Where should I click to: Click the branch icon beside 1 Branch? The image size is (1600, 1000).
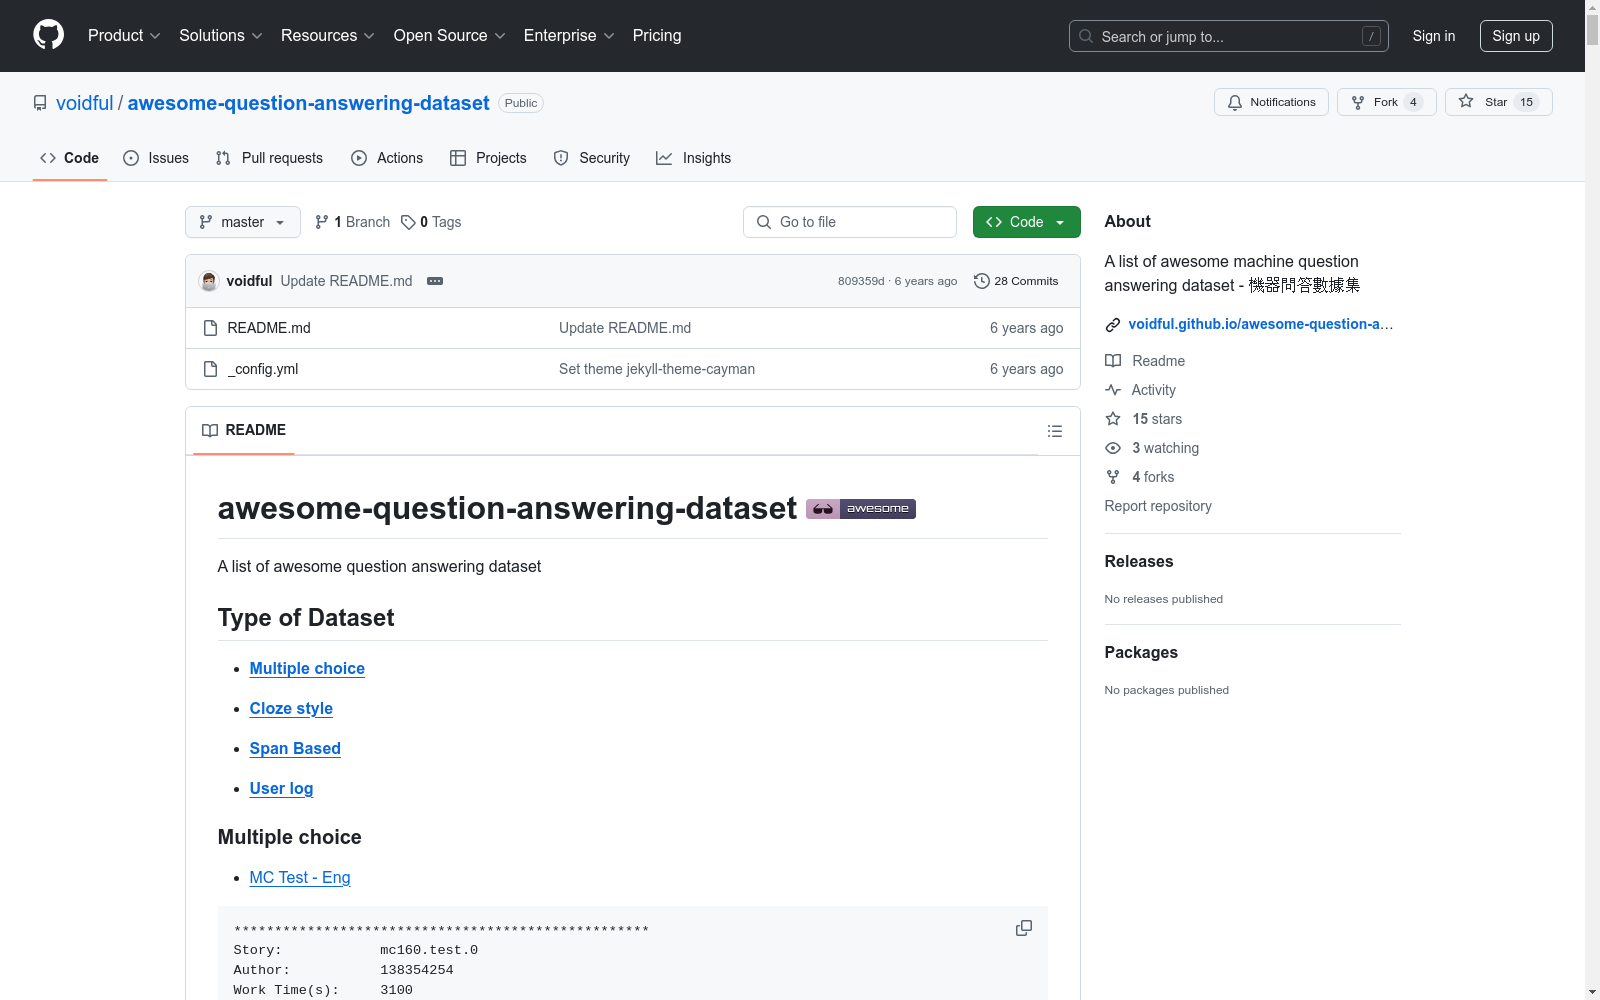[322, 222]
